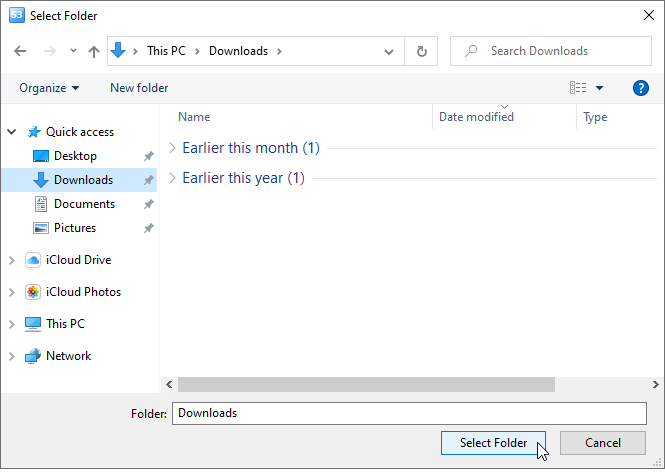665x474 pixels.
Task: Go back using the left arrow
Action: (20, 51)
